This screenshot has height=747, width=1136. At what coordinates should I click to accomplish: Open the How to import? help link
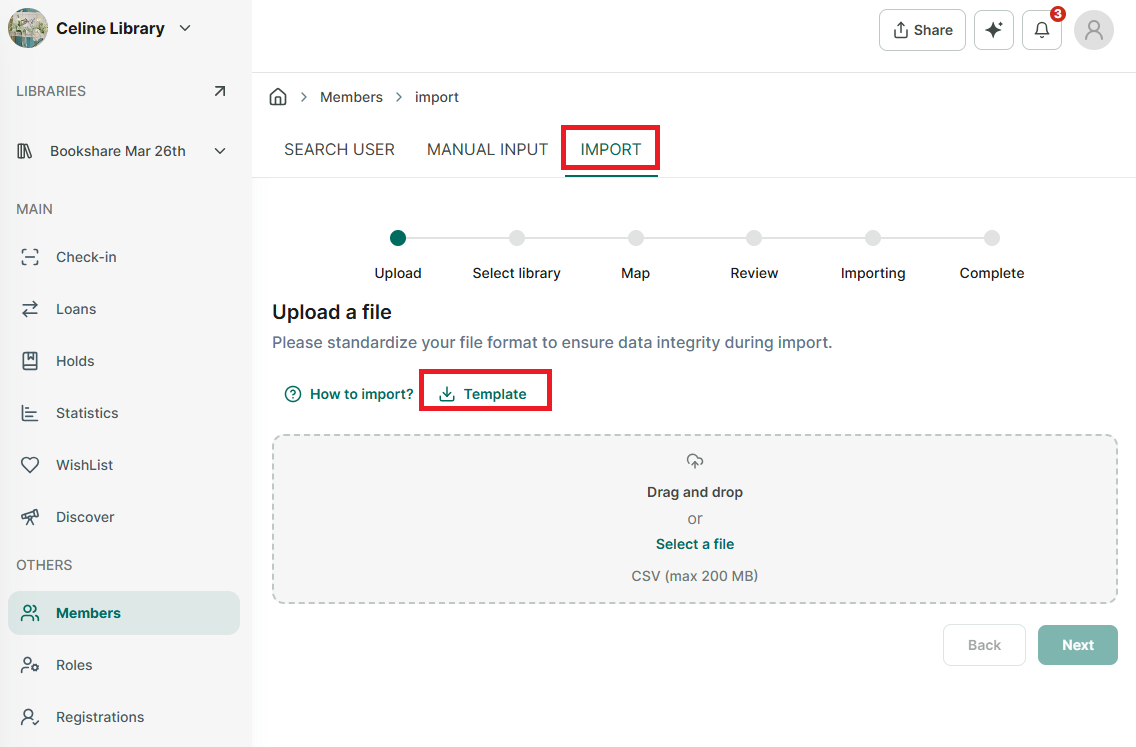(x=348, y=394)
